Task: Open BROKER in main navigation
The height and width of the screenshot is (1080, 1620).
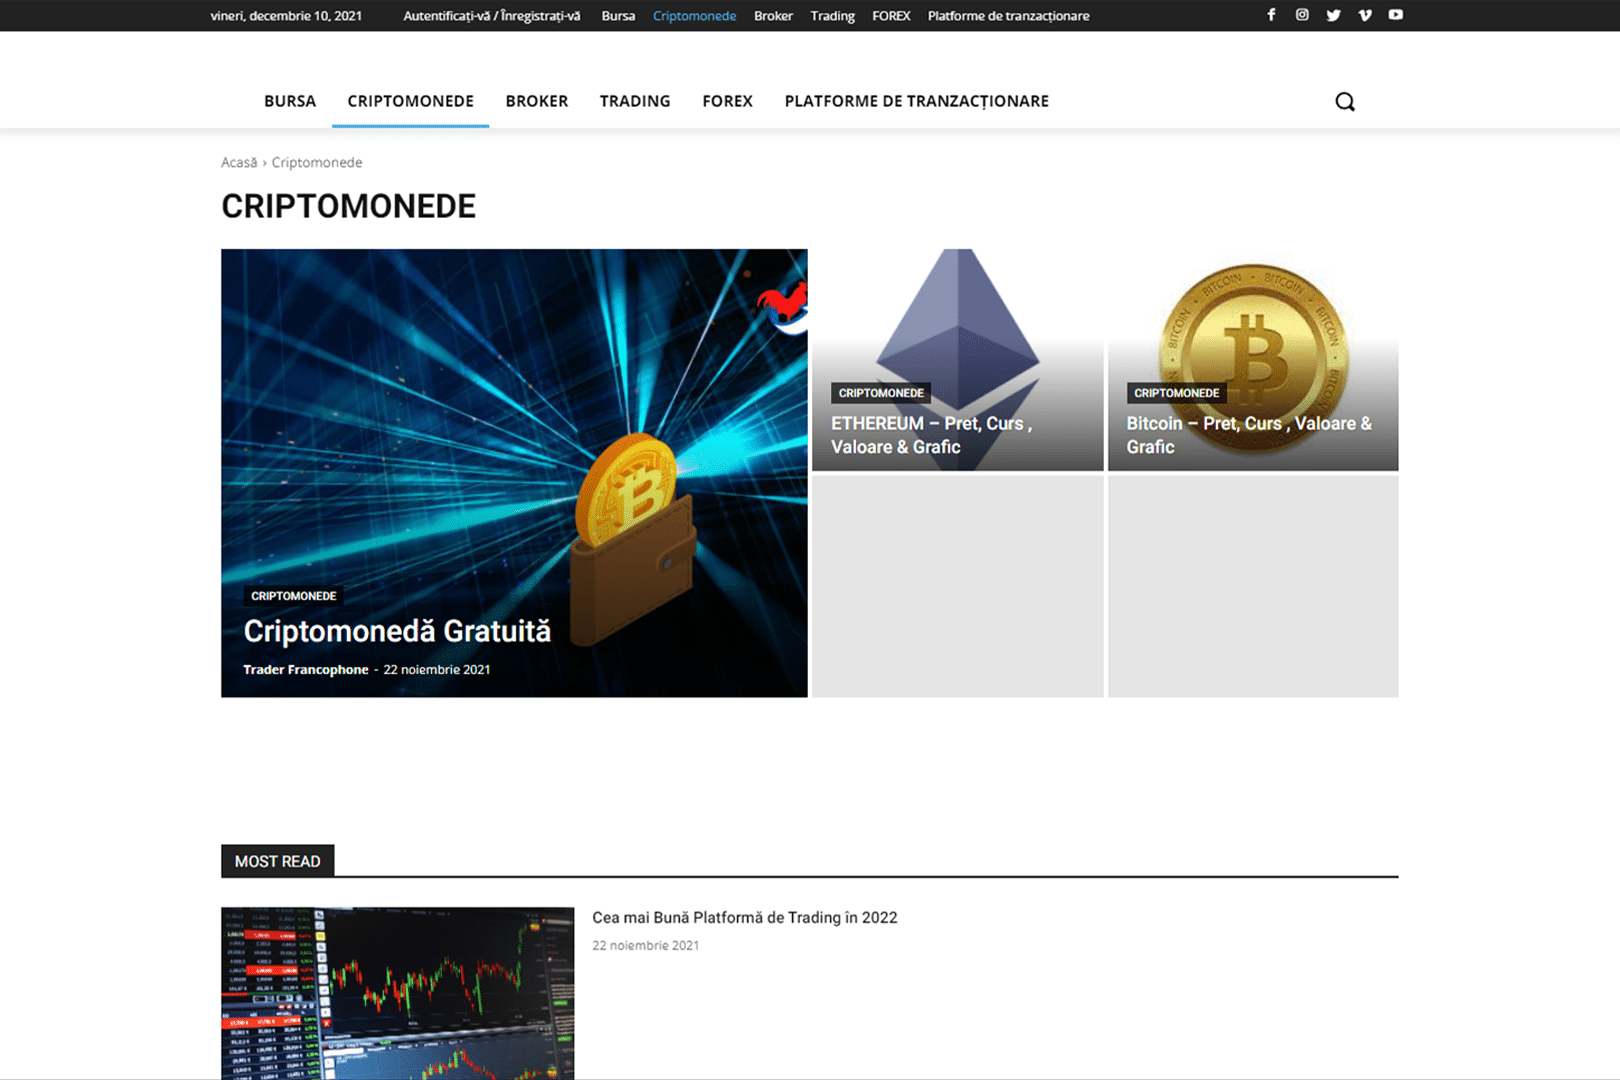Action: (536, 101)
